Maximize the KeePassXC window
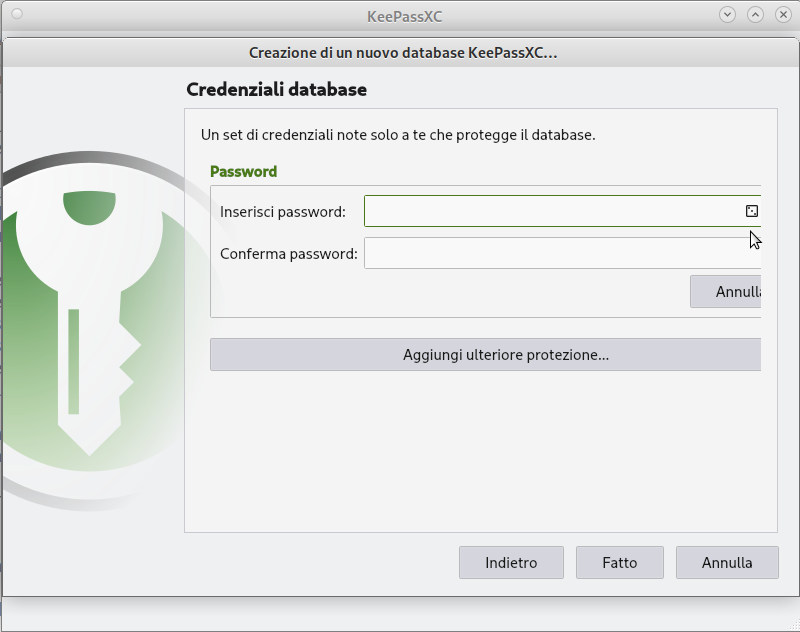 click(756, 14)
